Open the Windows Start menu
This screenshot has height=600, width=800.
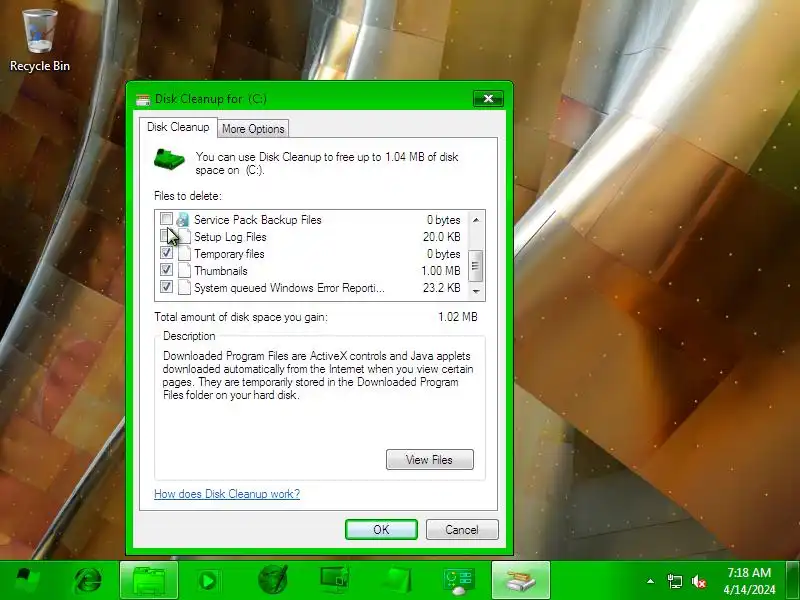click(x=27, y=581)
